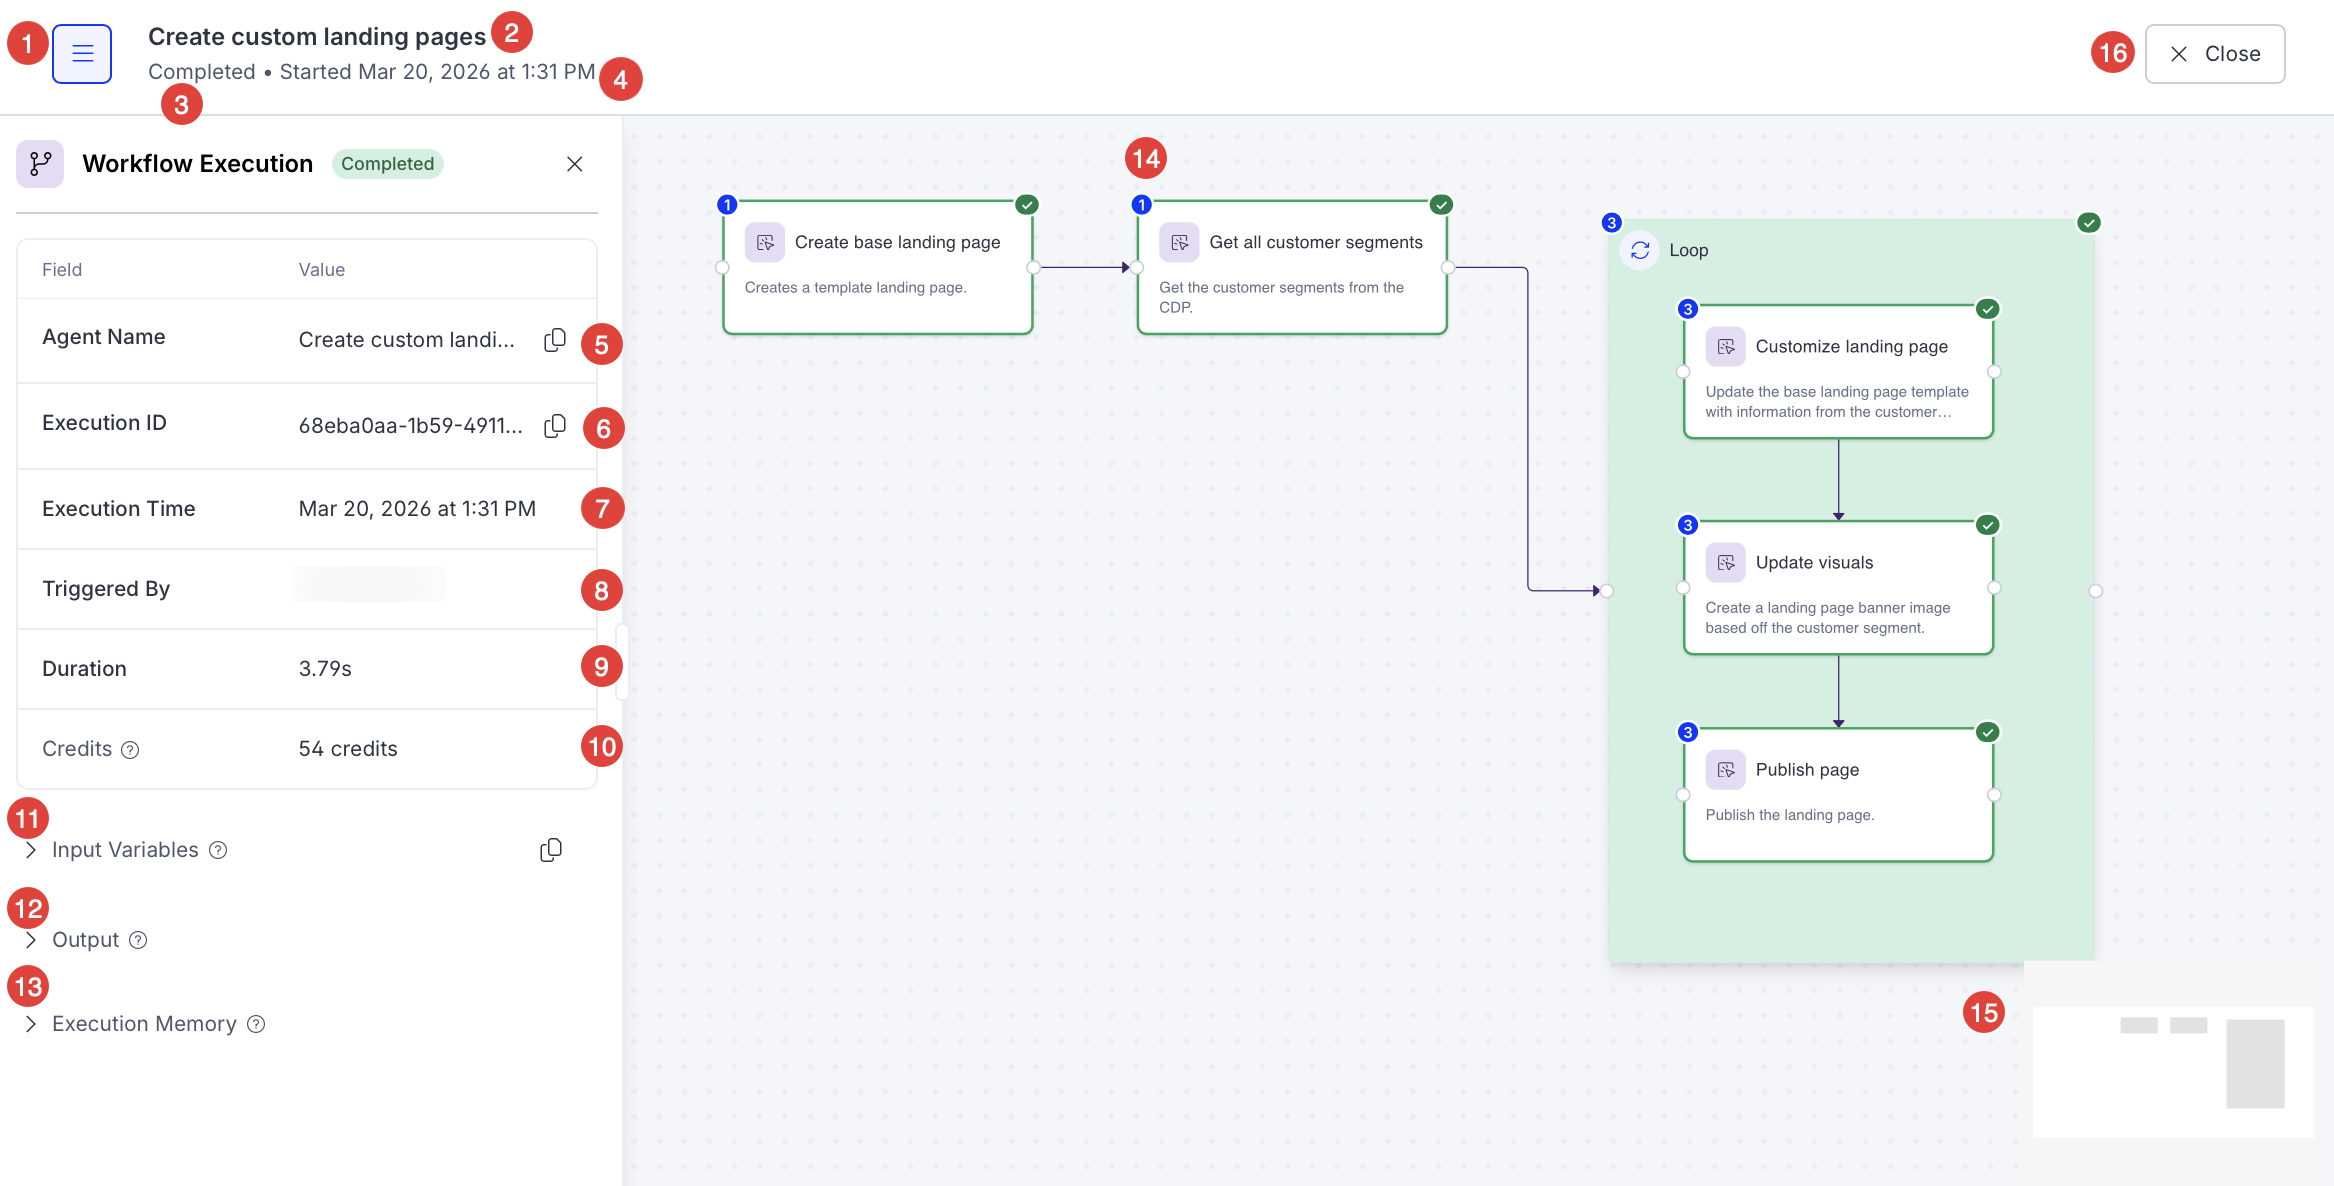Expand the Output section
Screen dimensions: 2334x1186
pos(30,939)
